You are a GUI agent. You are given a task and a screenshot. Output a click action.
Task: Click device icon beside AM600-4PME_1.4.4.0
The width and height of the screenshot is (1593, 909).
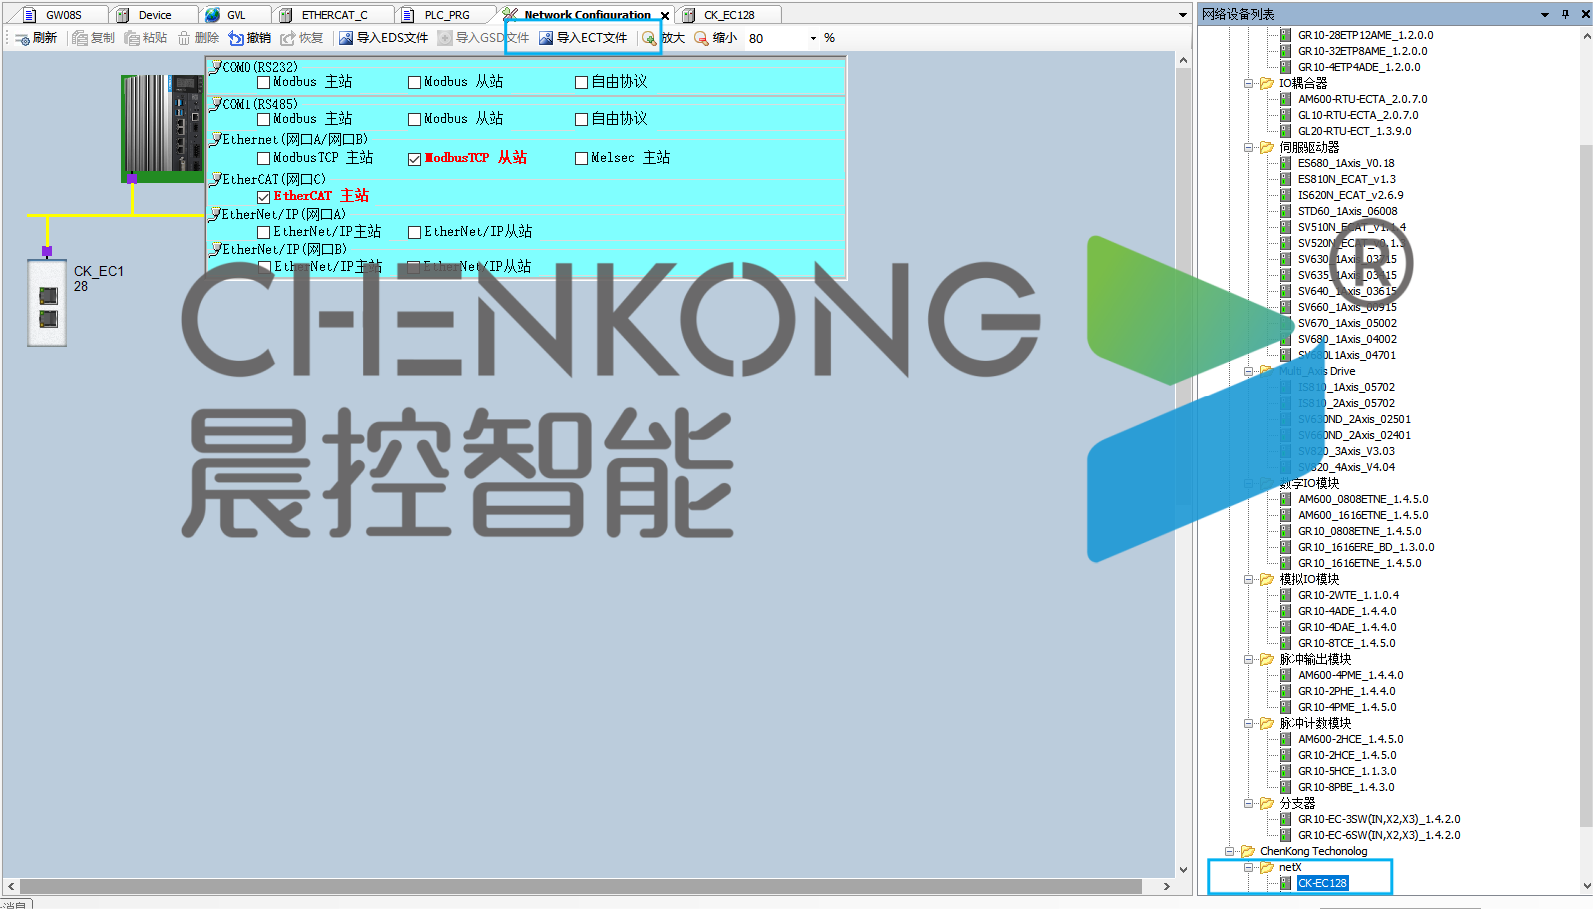point(1286,675)
